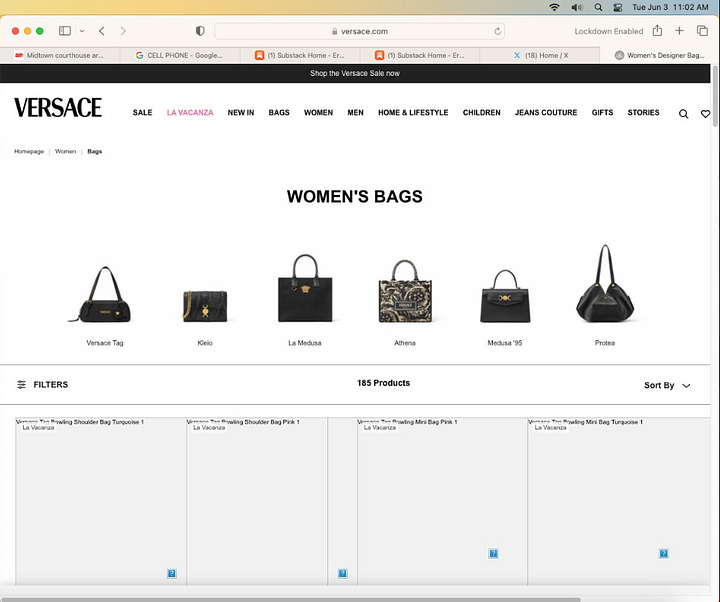
Task: Open the CHILDREN menu
Action: pyautogui.click(x=481, y=113)
